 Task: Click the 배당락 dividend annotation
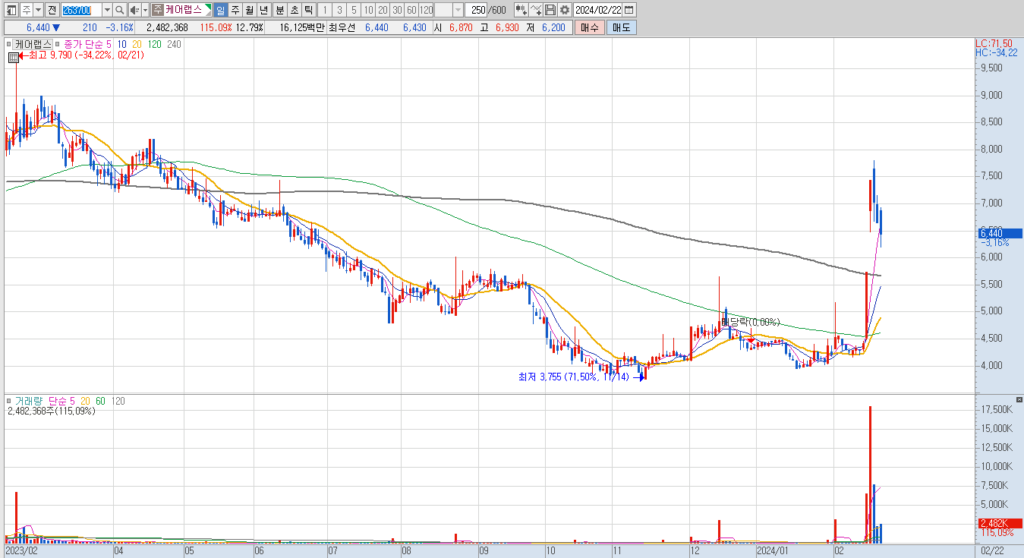[751, 322]
